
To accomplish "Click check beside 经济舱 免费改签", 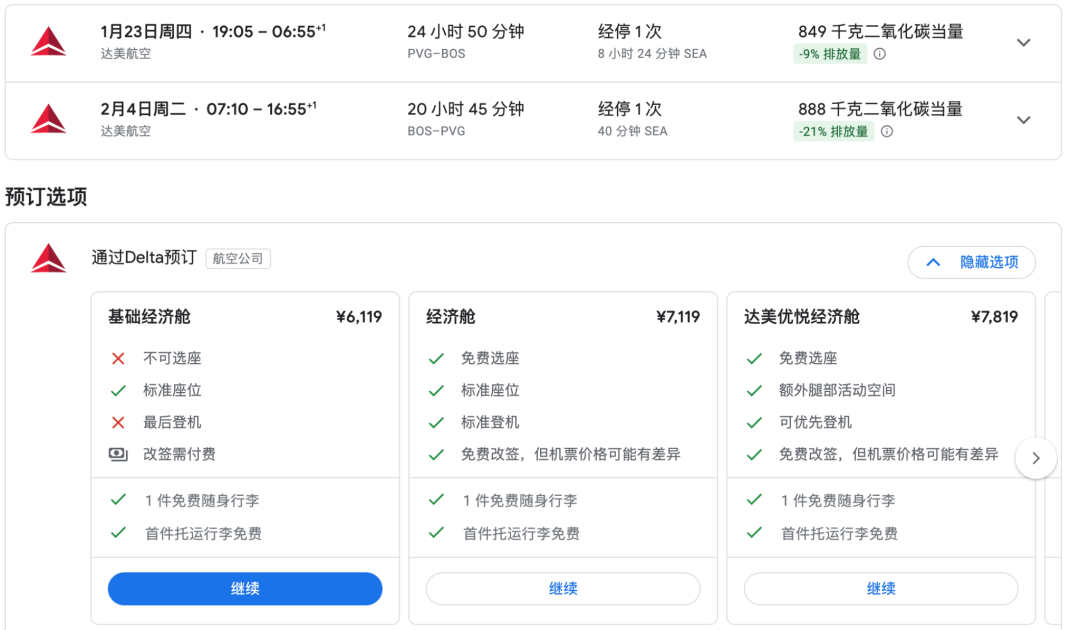I will [x=436, y=454].
